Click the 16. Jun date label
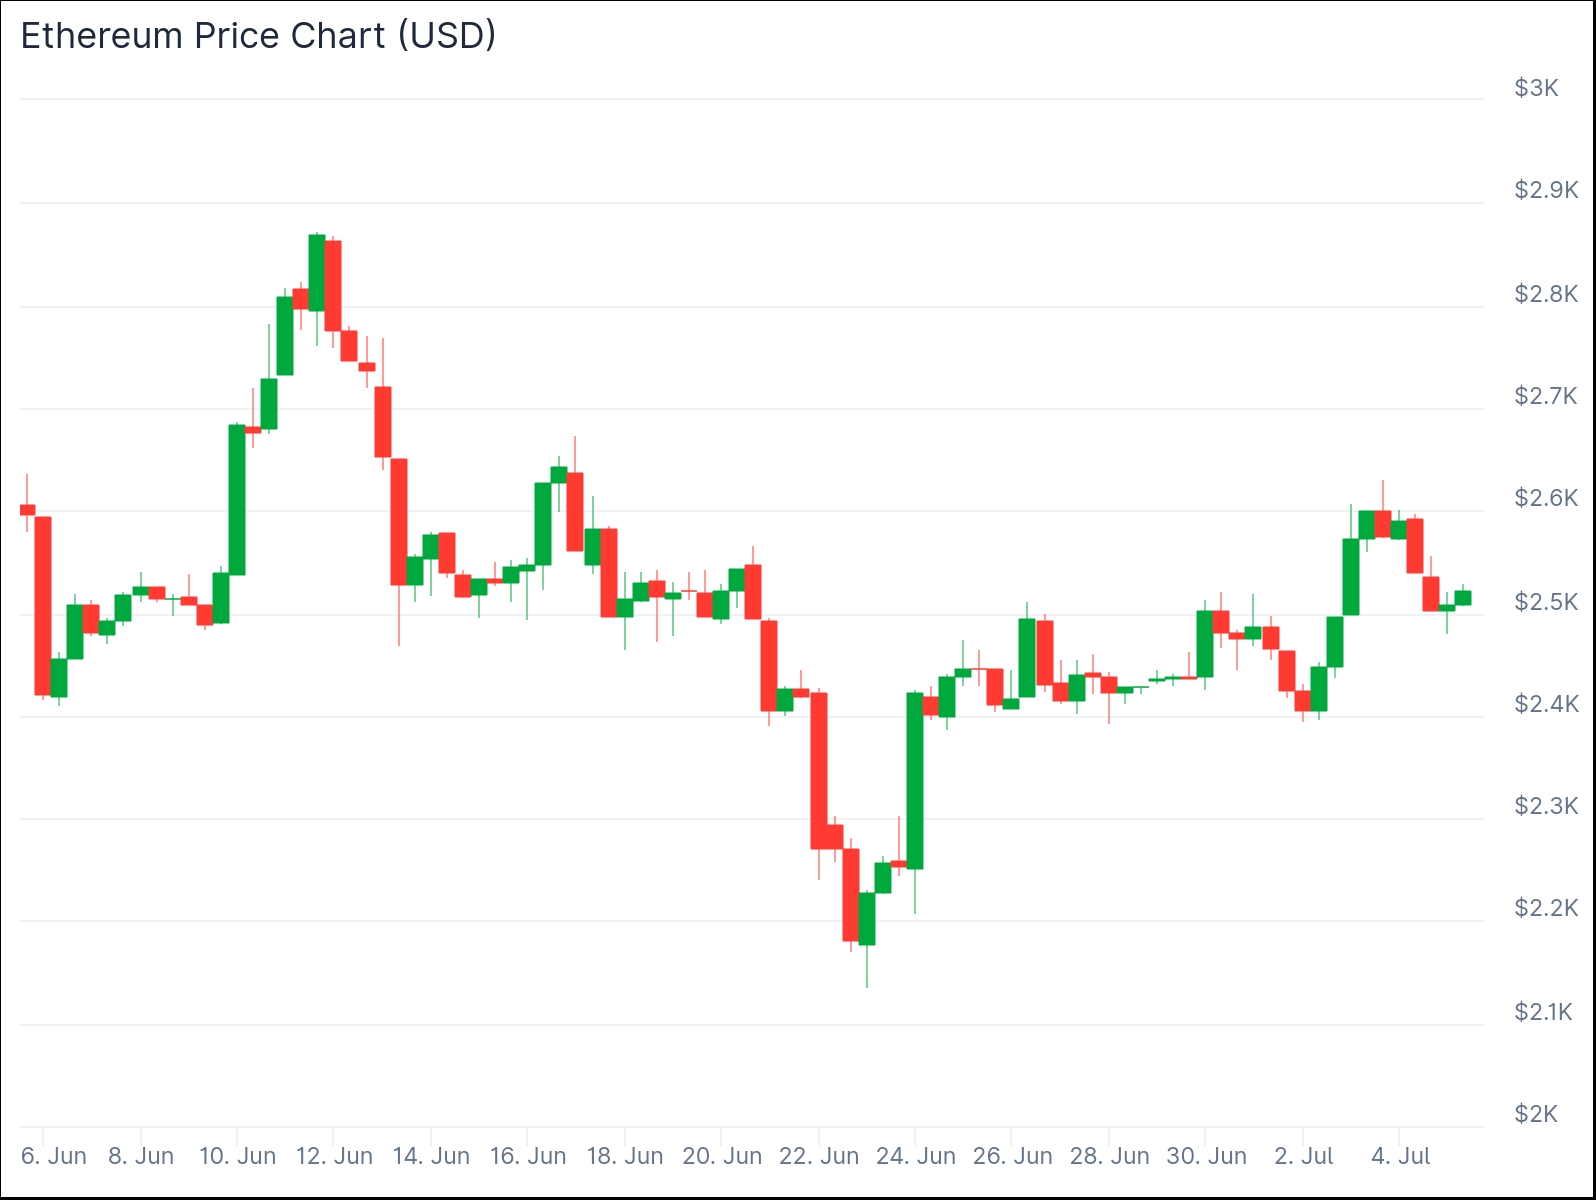 tap(528, 1157)
